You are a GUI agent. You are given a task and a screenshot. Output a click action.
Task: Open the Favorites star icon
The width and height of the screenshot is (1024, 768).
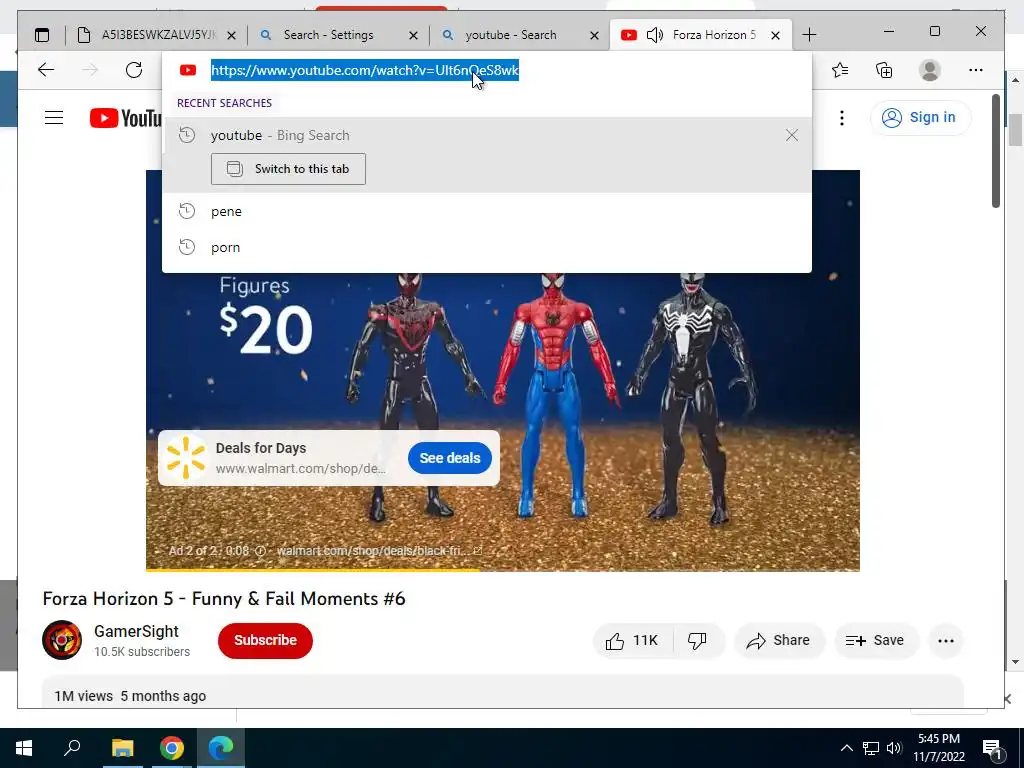(840, 70)
